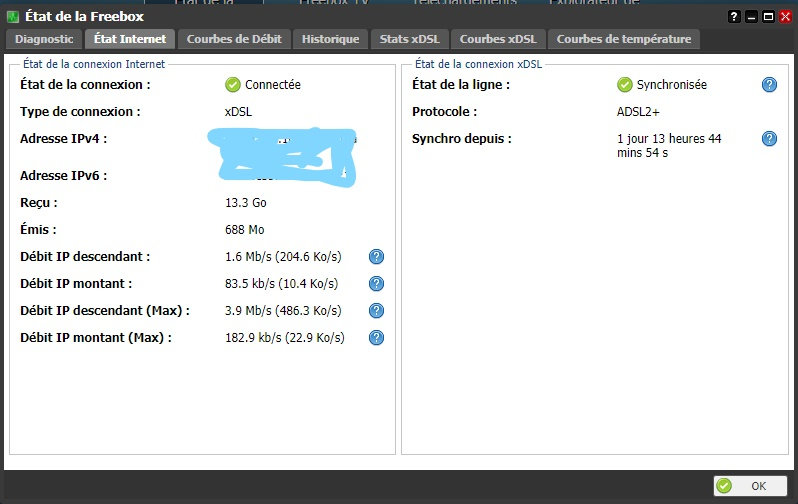Open help for Débit IP montant (Max)
The height and width of the screenshot is (504, 798).
376,338
